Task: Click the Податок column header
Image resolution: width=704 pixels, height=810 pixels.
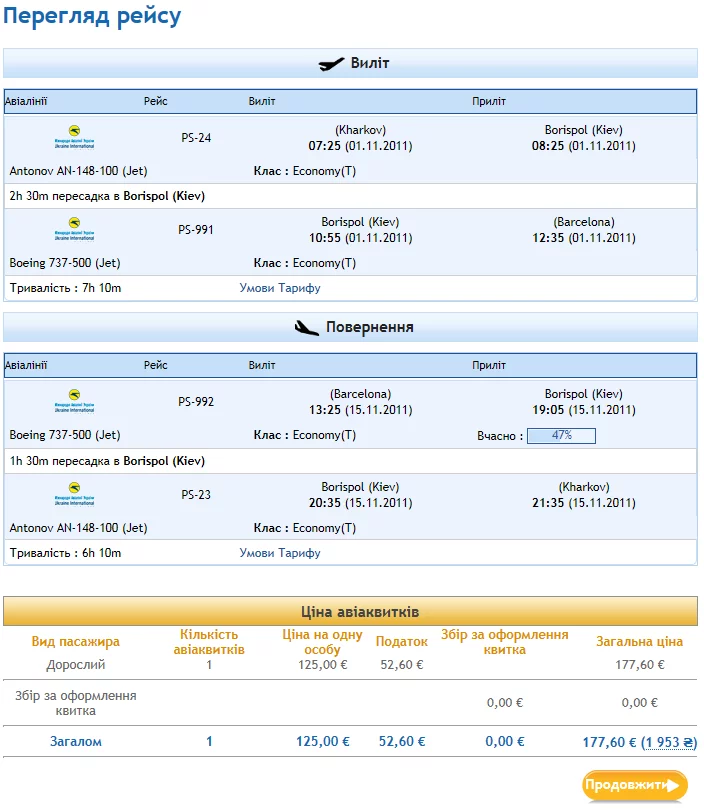Action: 401,642
